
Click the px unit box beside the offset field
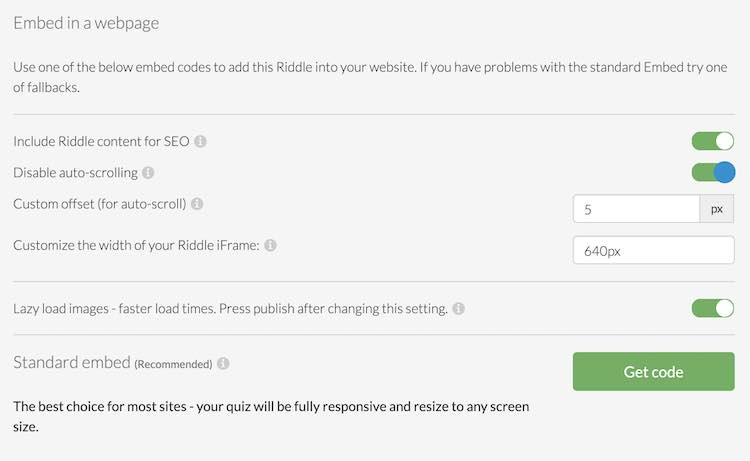[x=717, y=209]
